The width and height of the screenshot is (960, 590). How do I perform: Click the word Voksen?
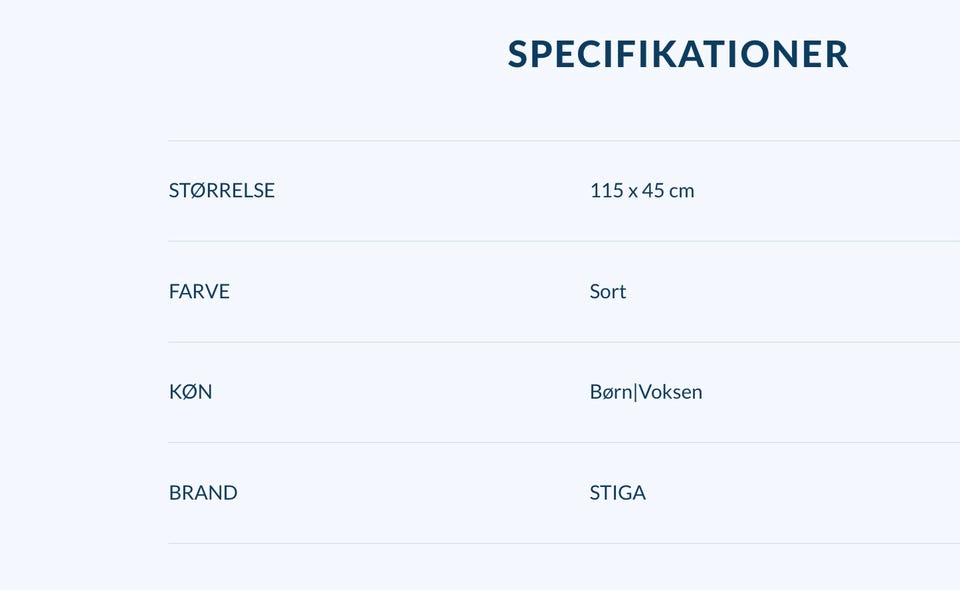pos(671,392)
